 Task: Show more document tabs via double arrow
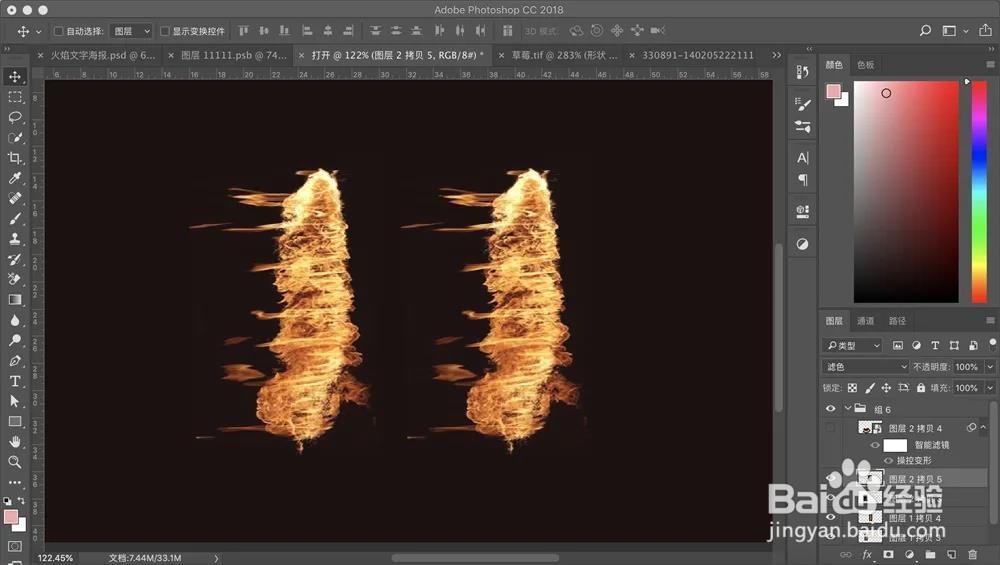776,55
